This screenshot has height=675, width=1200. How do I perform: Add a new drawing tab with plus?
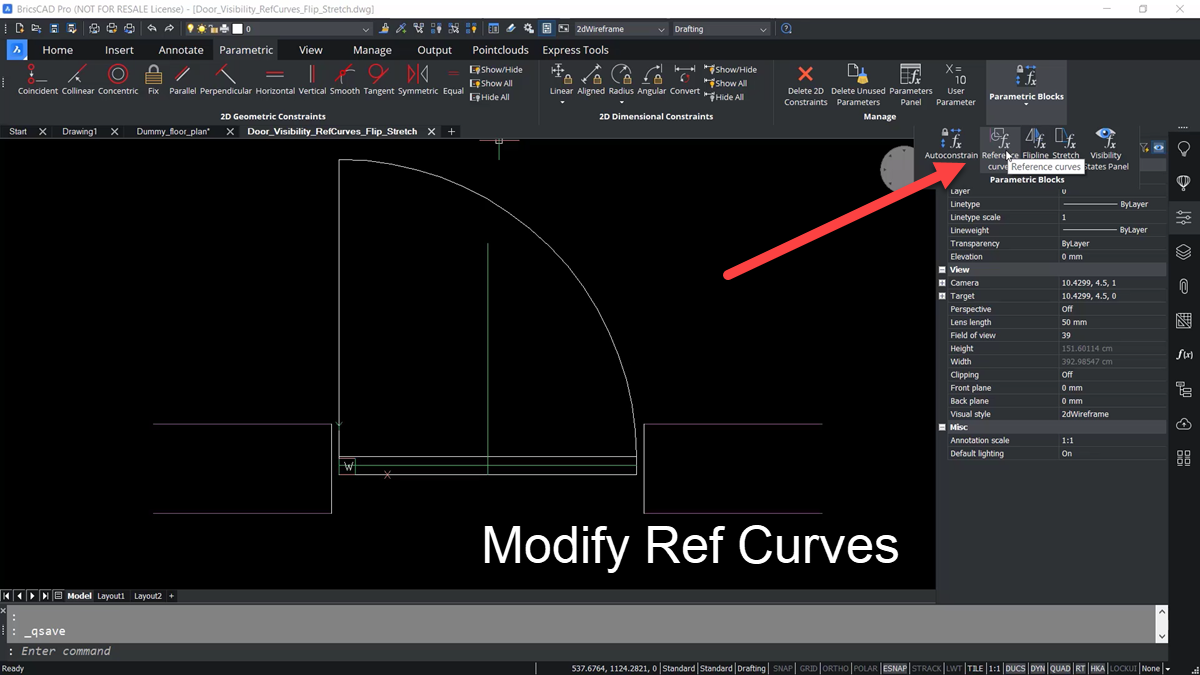click(x=451, y=131)
